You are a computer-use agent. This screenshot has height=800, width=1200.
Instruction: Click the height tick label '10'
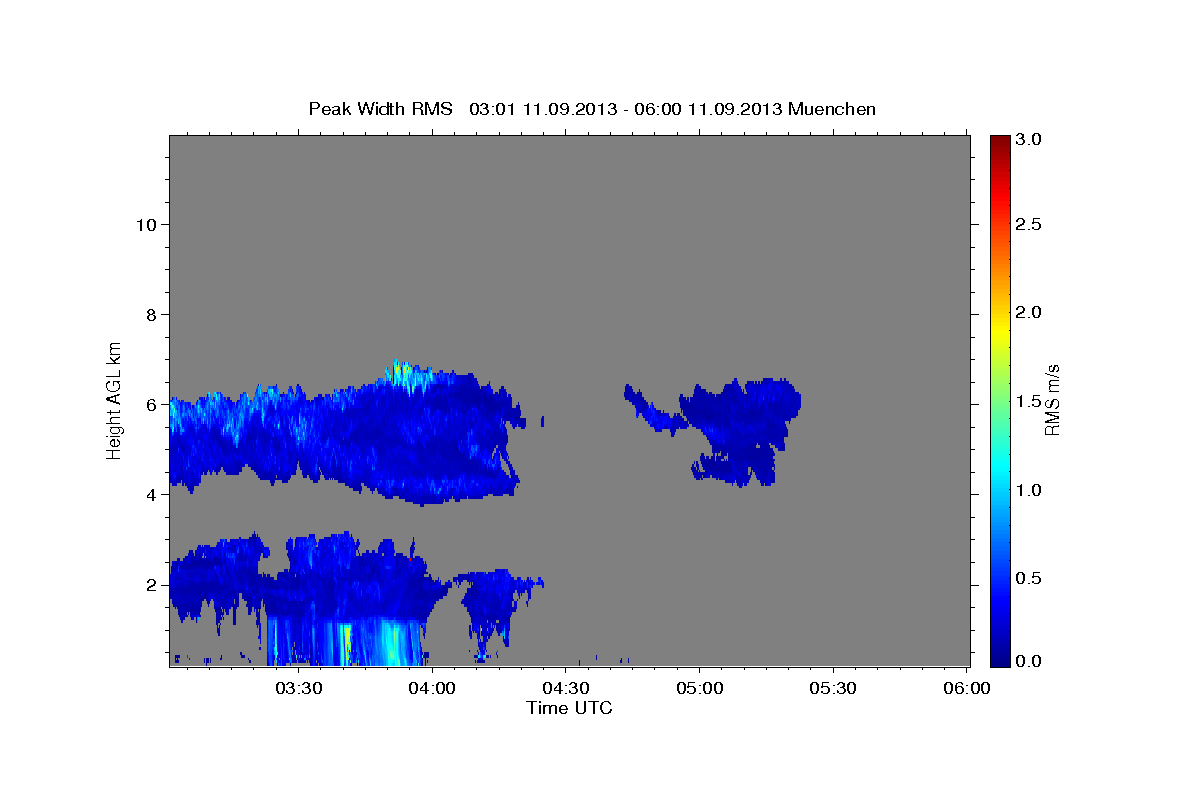pos(146,225)
